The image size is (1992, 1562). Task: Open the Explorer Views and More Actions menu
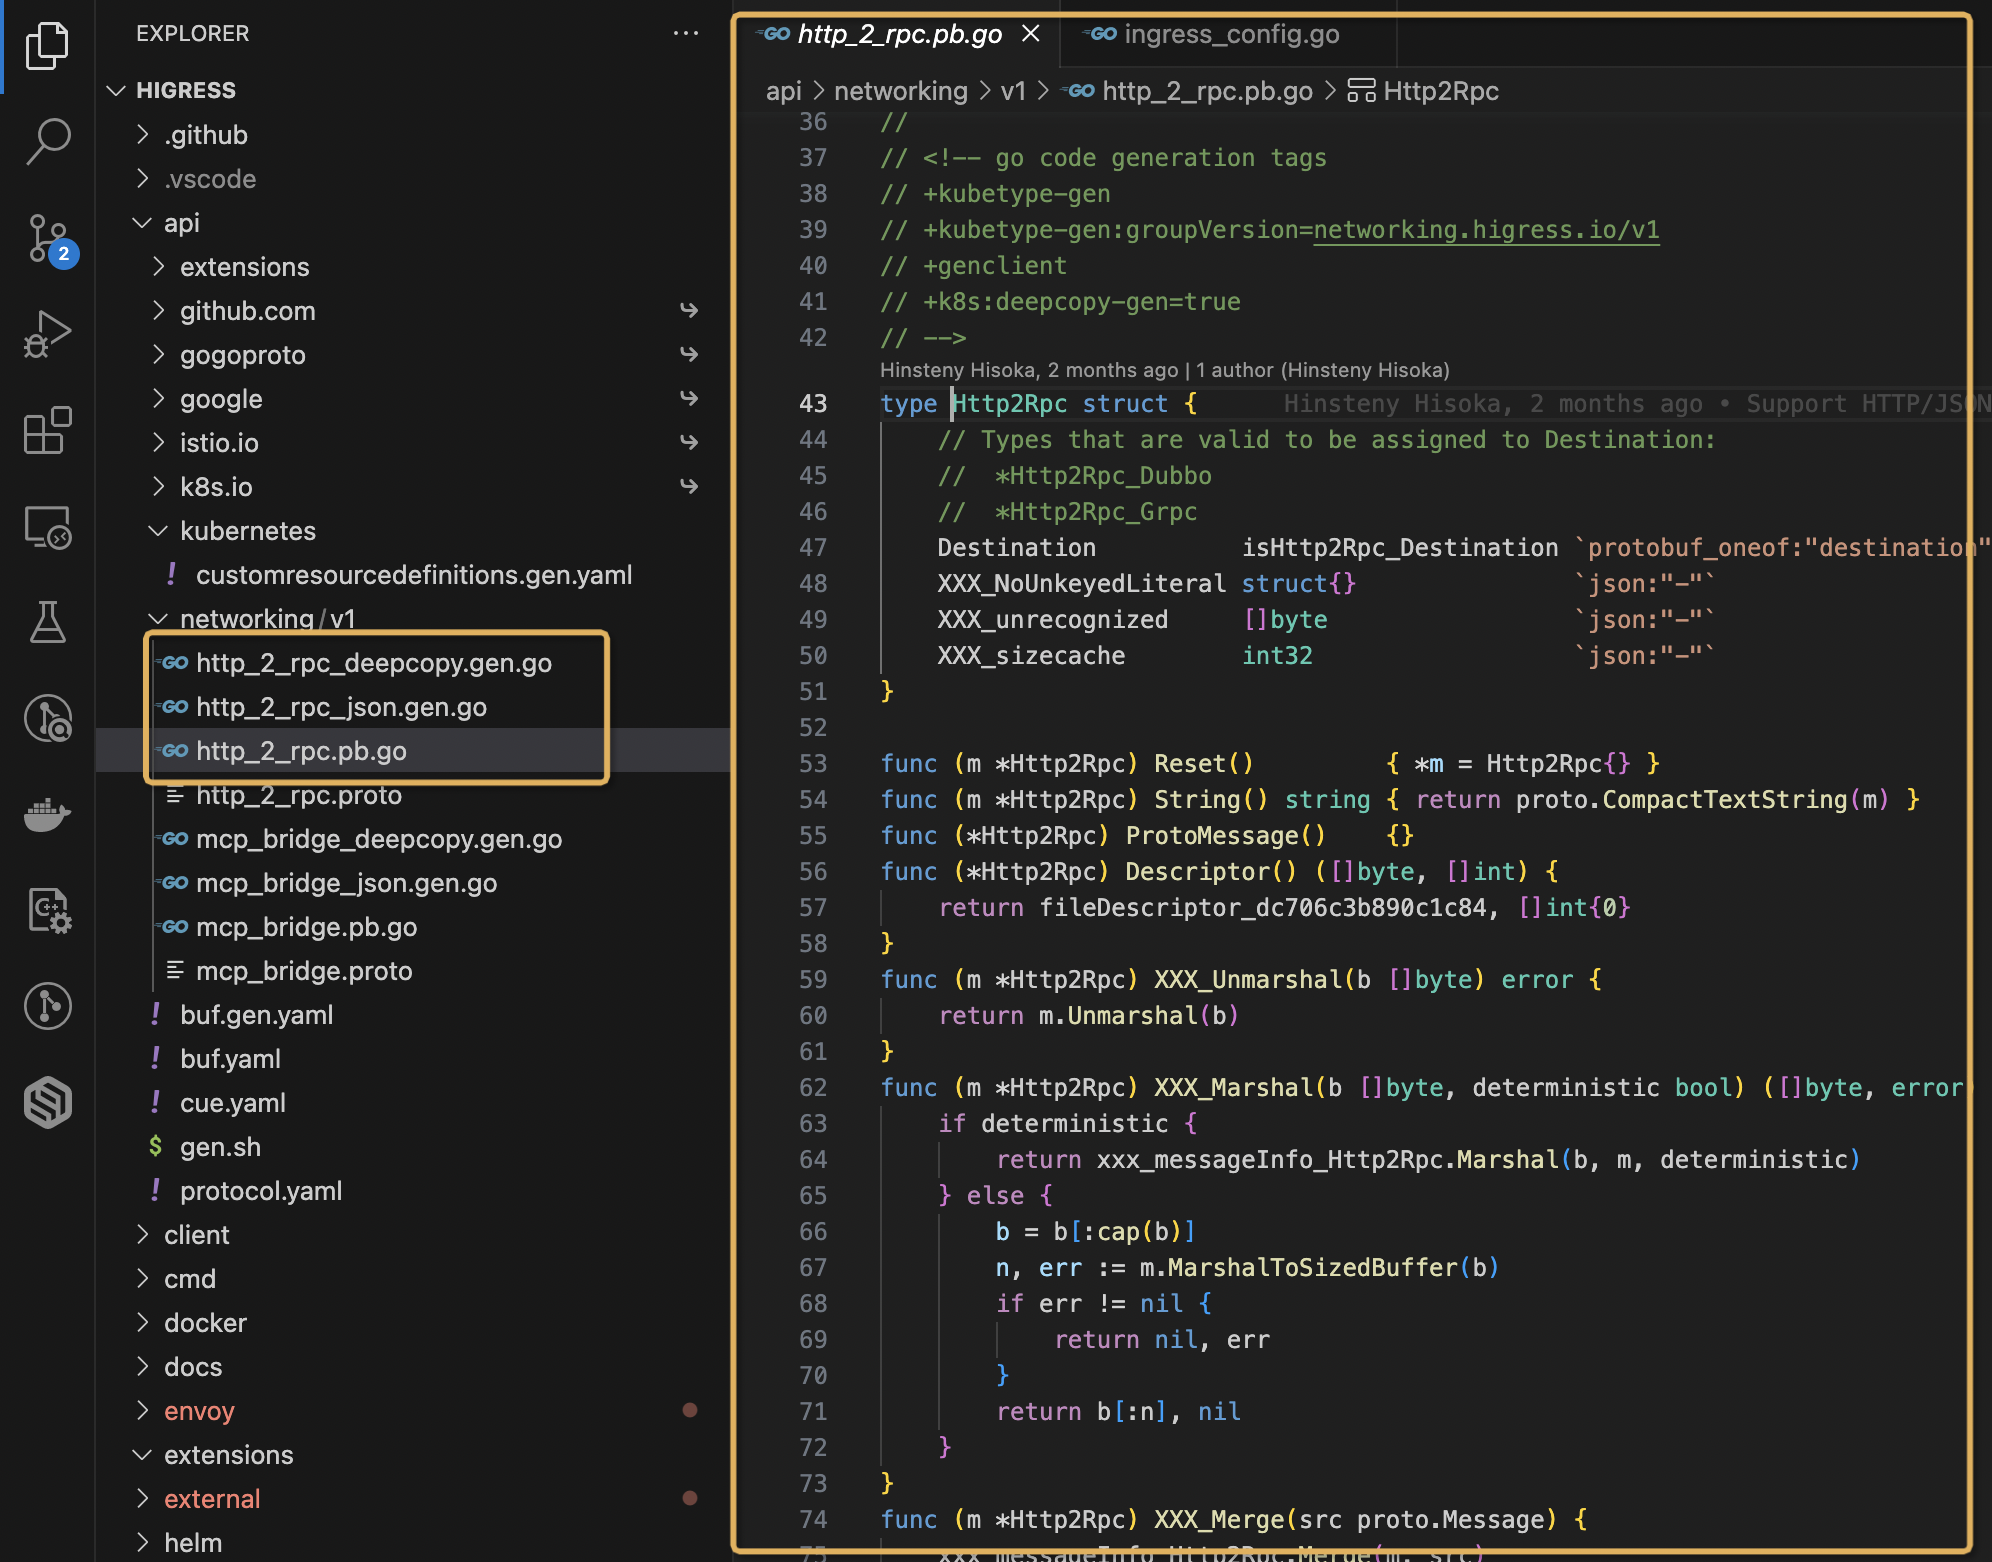(687, 33)
